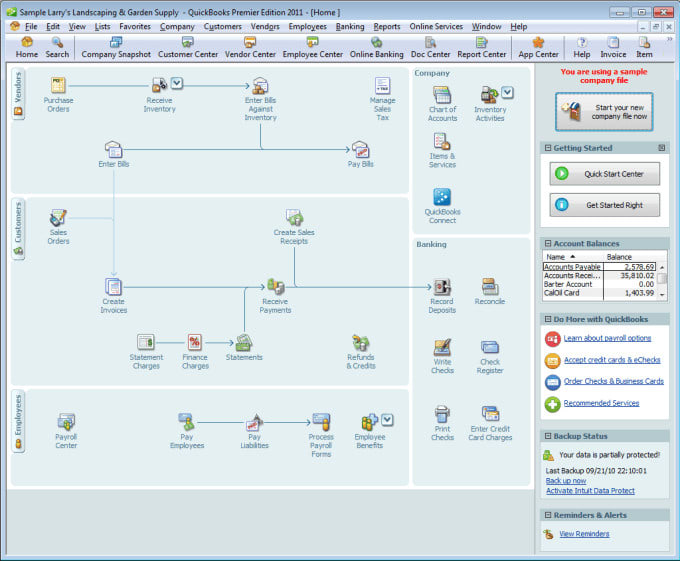Image resolution: width=680 pixels, height=561 pixels.
Task: Open Finance Charges
Action: [195, 342]
